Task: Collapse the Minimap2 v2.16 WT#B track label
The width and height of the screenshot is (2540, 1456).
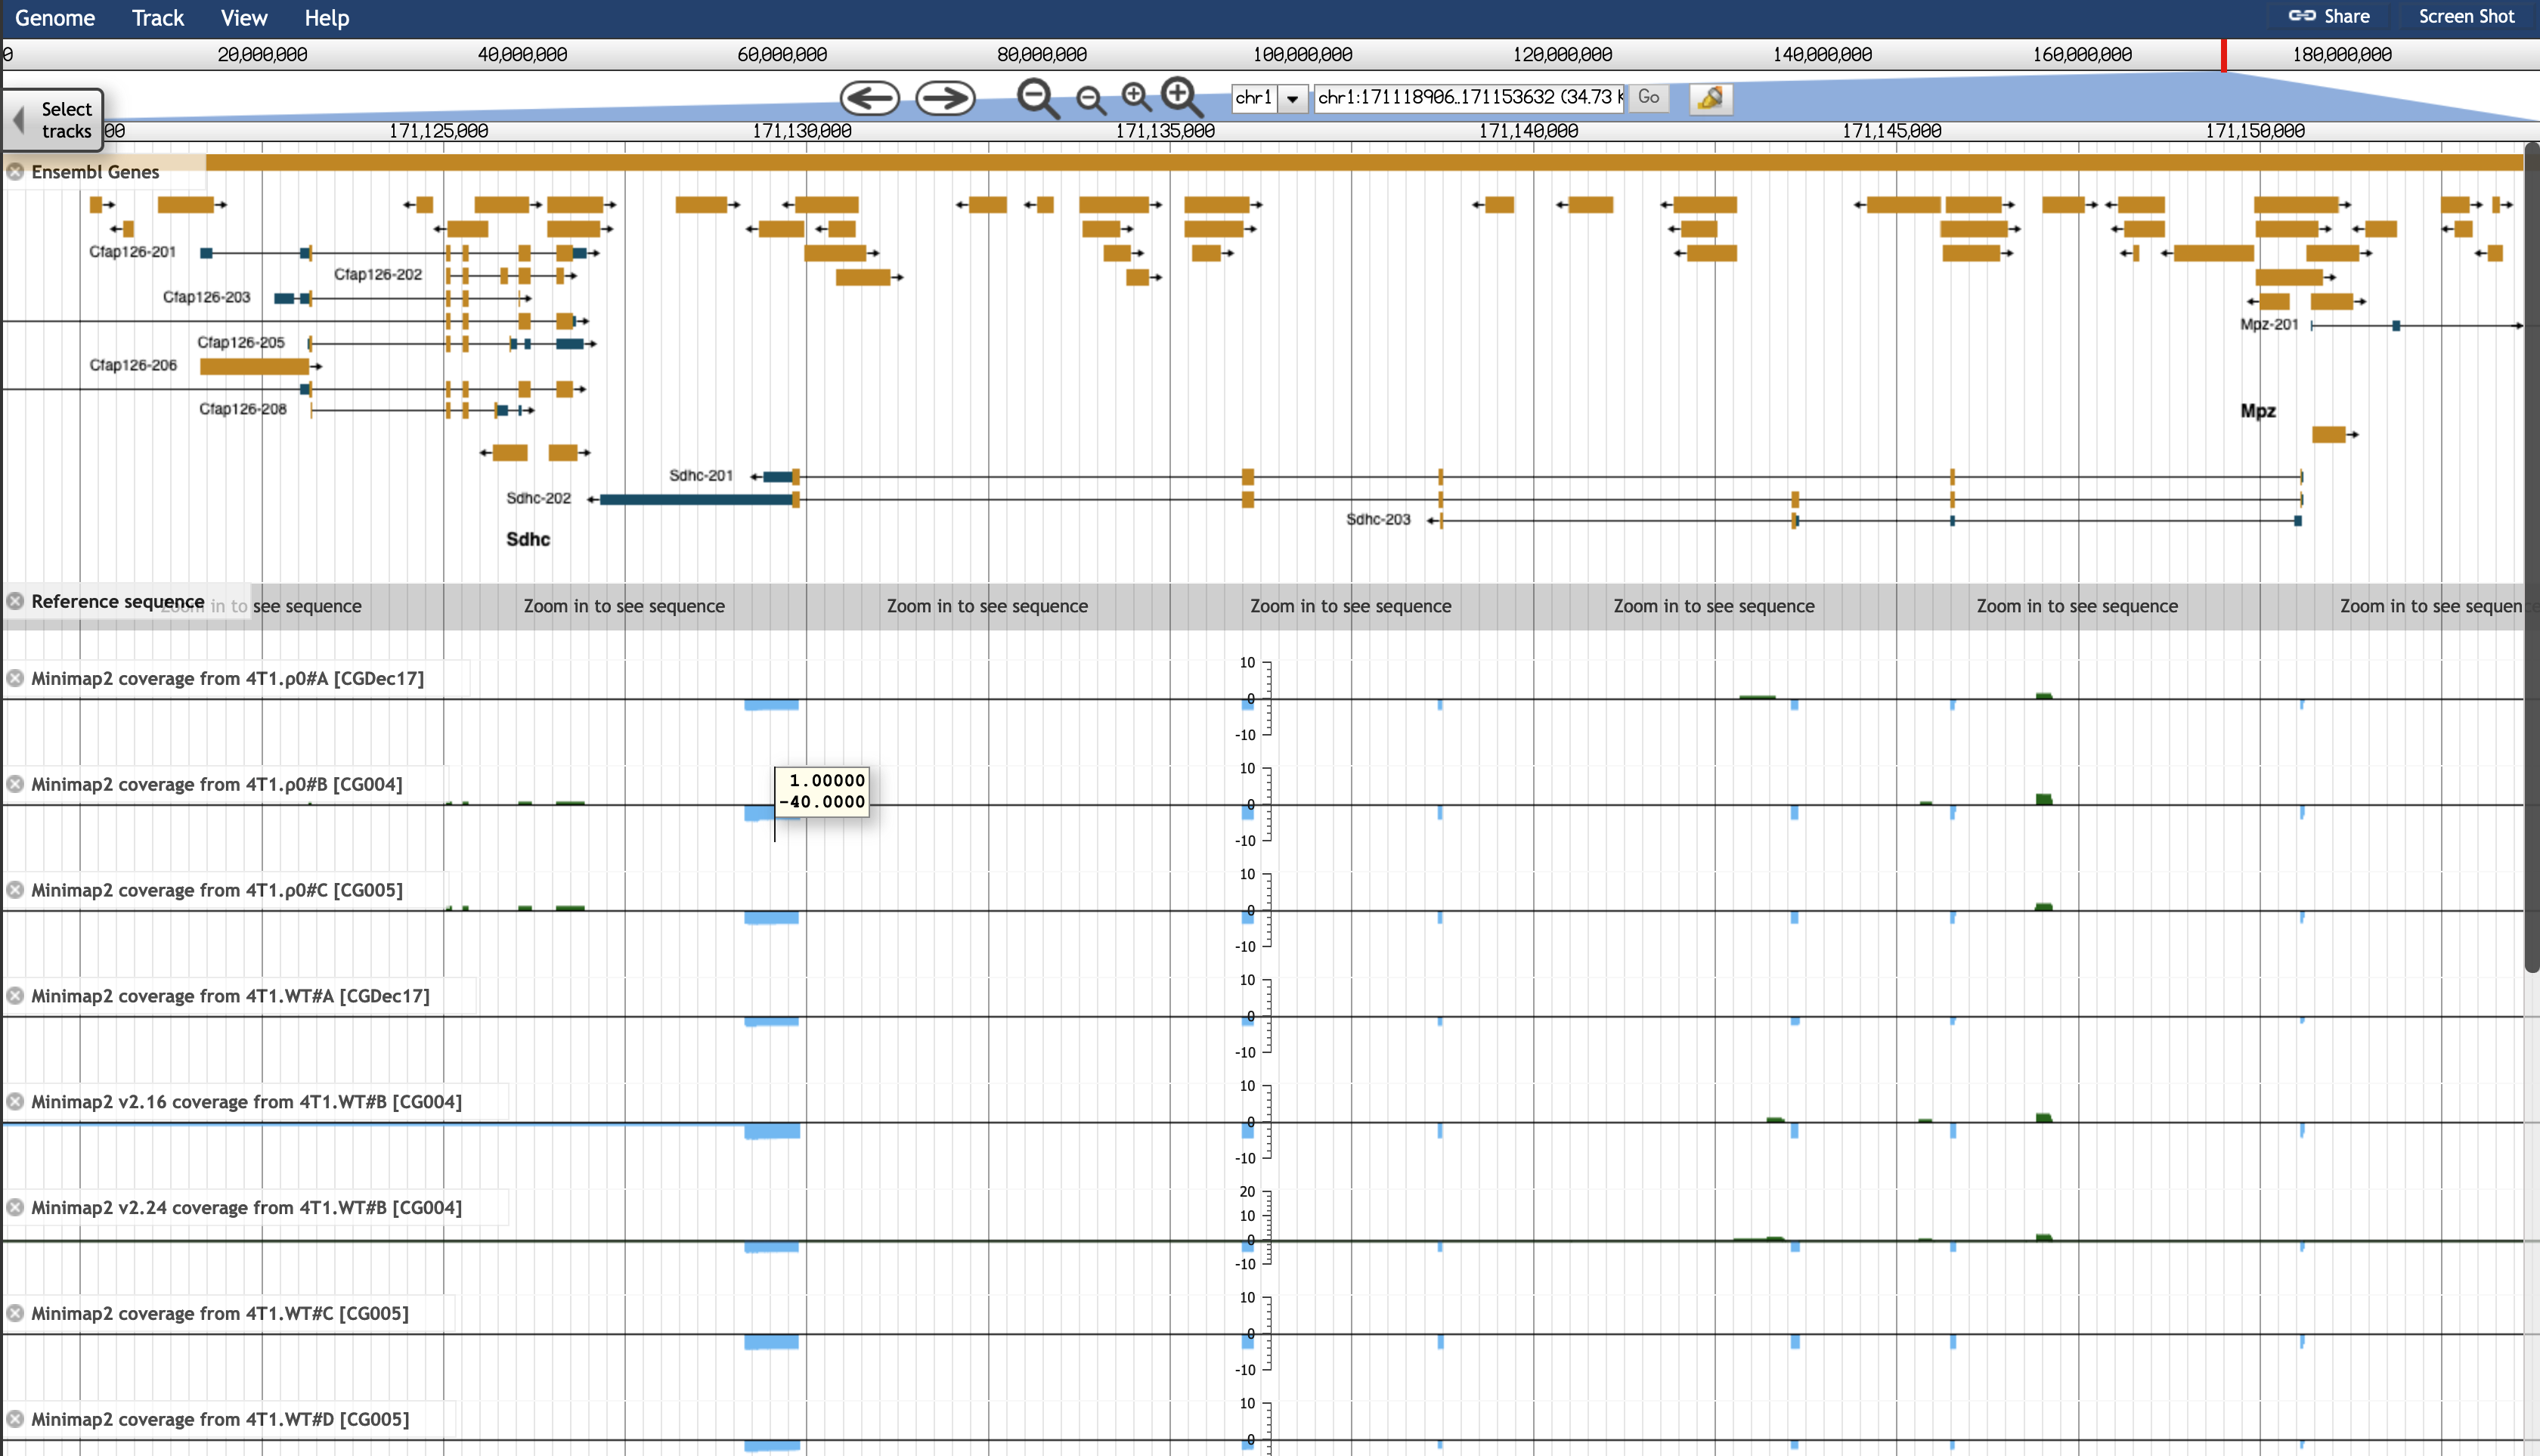Action: pos(15,1101)
